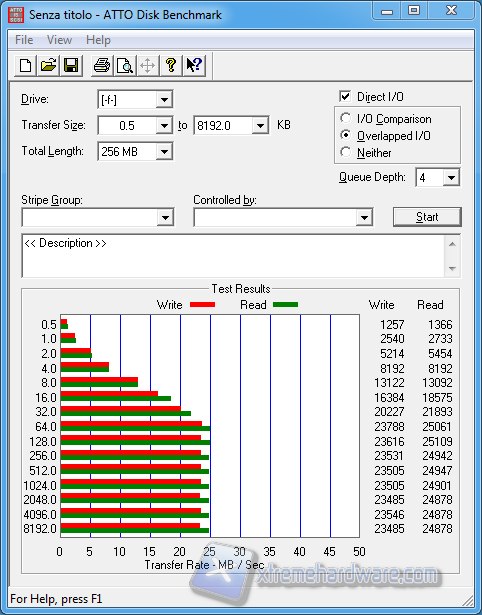Open the View menu
Image resolution: width=482 pixels, height=615 pixels.
[x=59, y=40]
